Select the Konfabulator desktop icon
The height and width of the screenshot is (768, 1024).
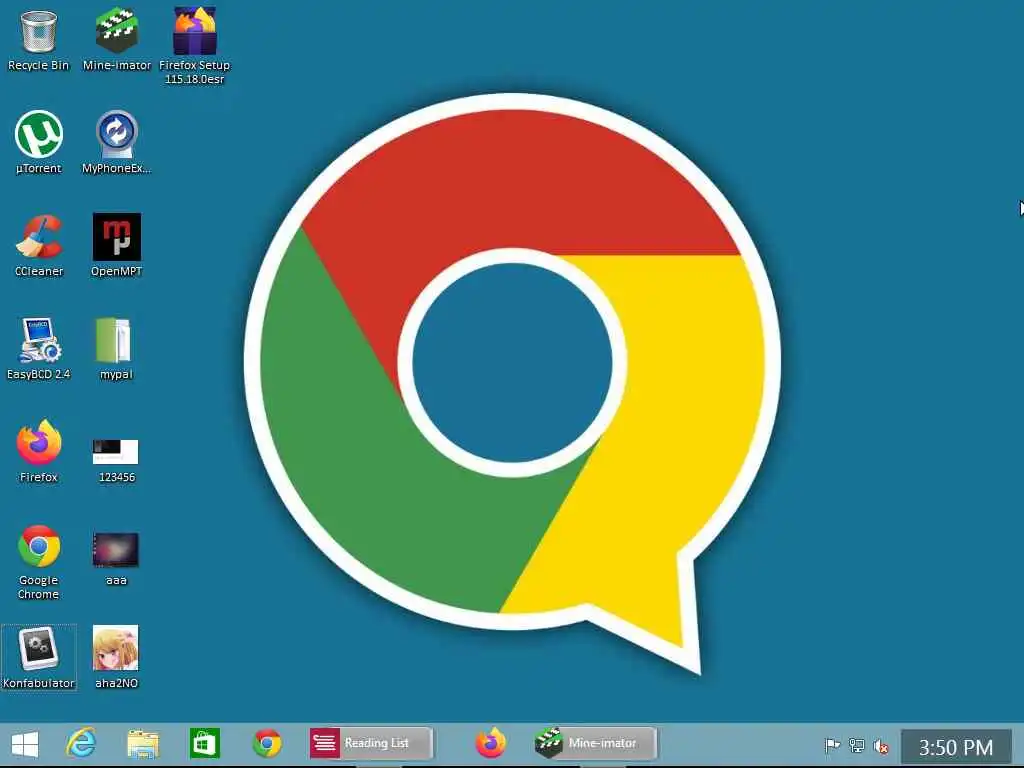39,658
